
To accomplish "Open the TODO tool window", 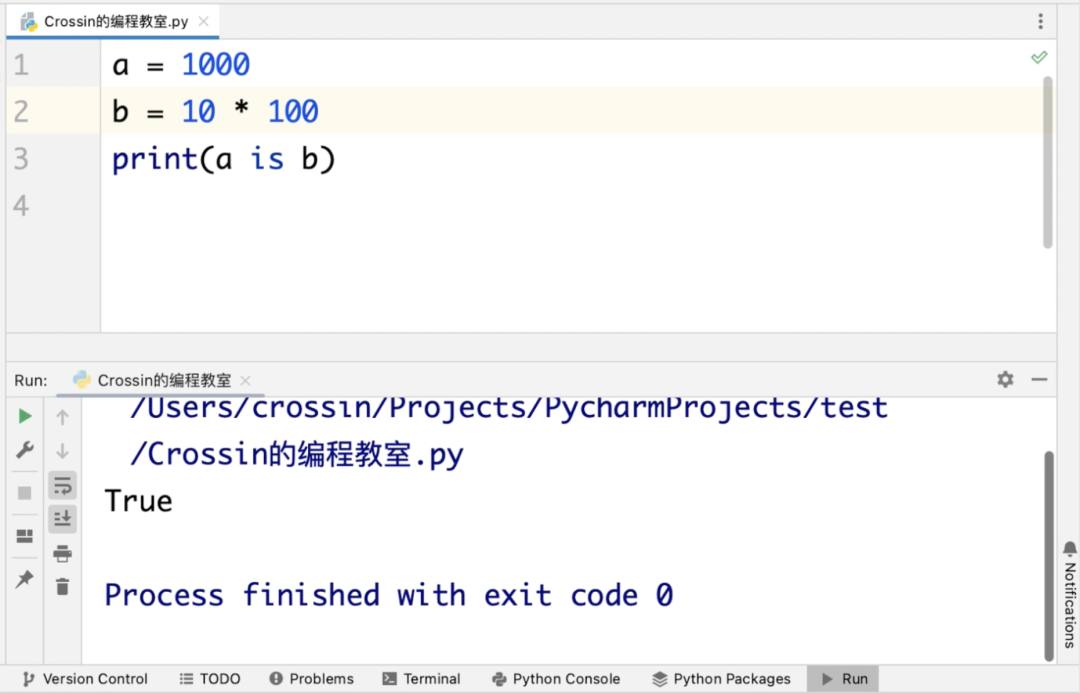I will pyautogui.click(x=210, y=679).
